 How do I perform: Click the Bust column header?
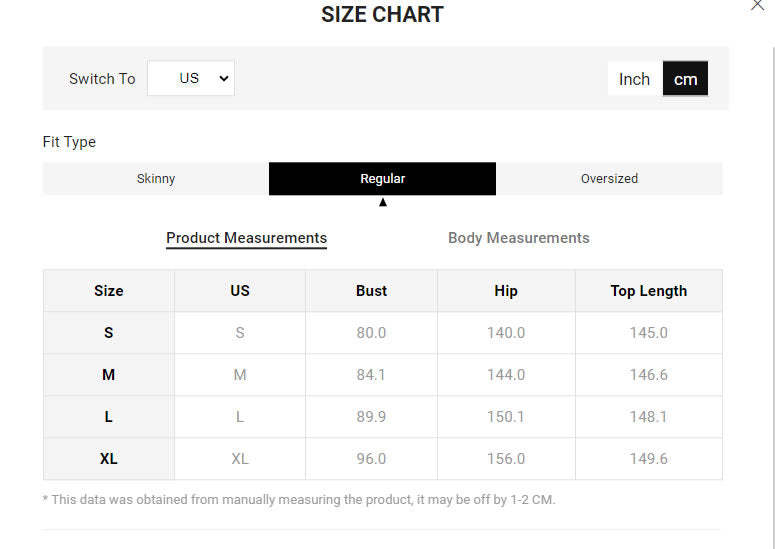(371, 291)
